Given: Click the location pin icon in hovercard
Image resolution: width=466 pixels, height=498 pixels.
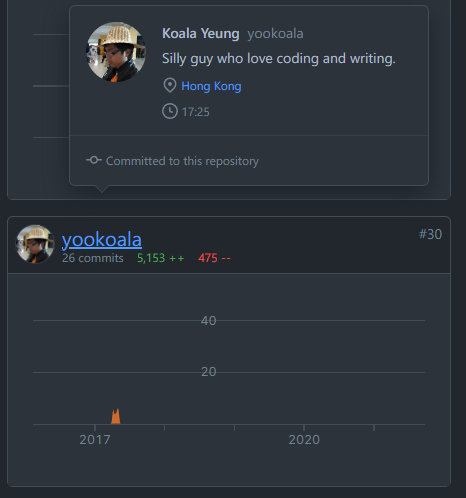Looking at the screenshot, I should 170,85.
